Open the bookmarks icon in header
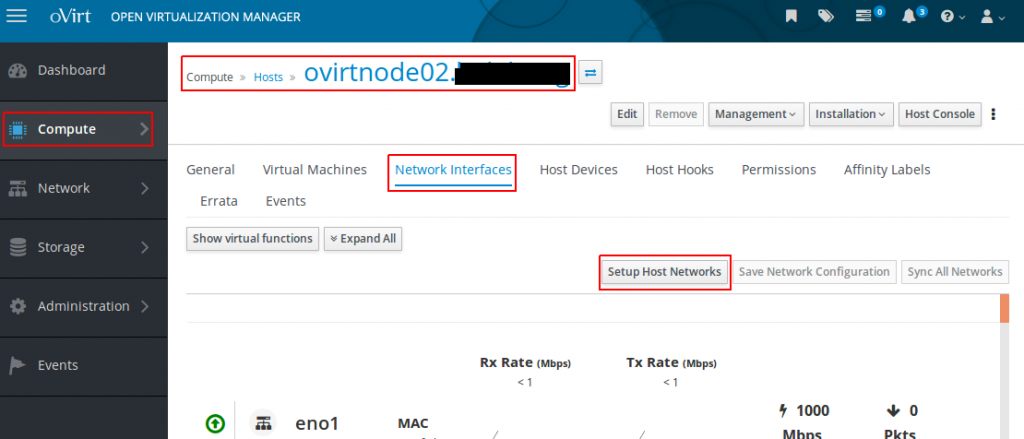1024x439 pixels. [791, 17]
